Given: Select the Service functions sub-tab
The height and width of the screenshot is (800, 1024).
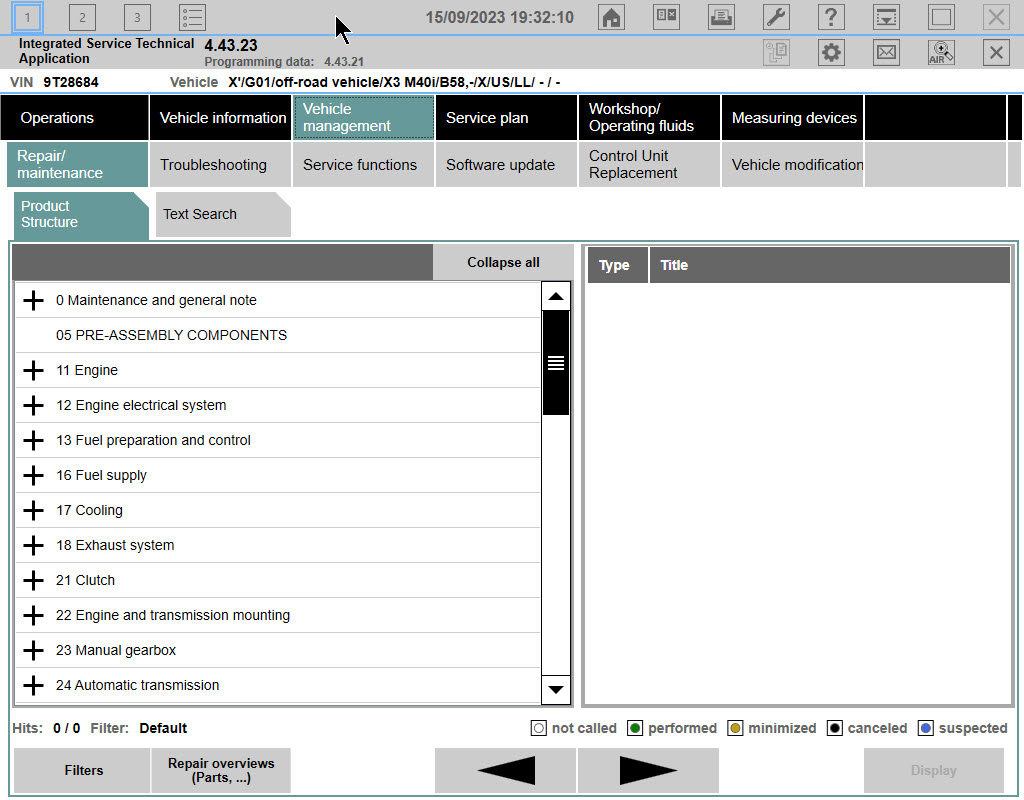Looking at the screenshot, I should tap(364, 165).
